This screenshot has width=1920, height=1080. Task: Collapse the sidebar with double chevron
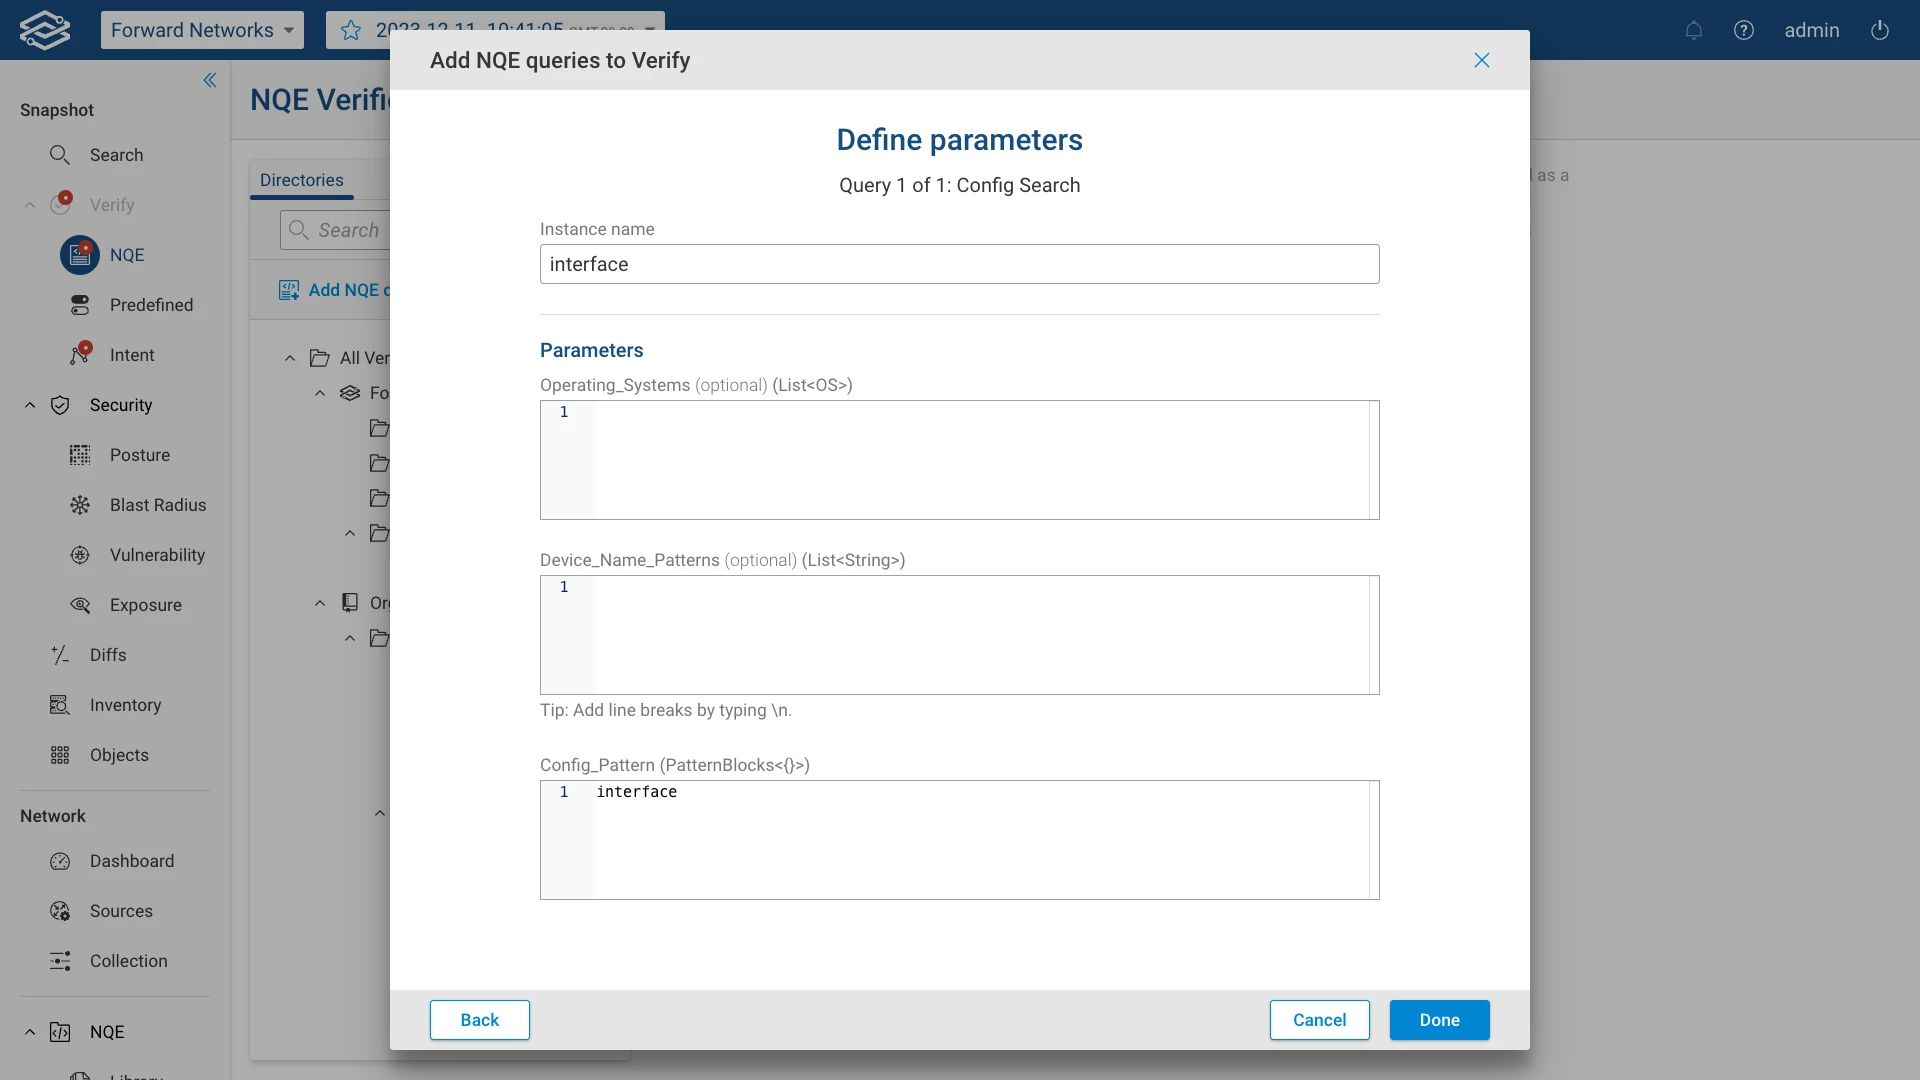(209, 80)
